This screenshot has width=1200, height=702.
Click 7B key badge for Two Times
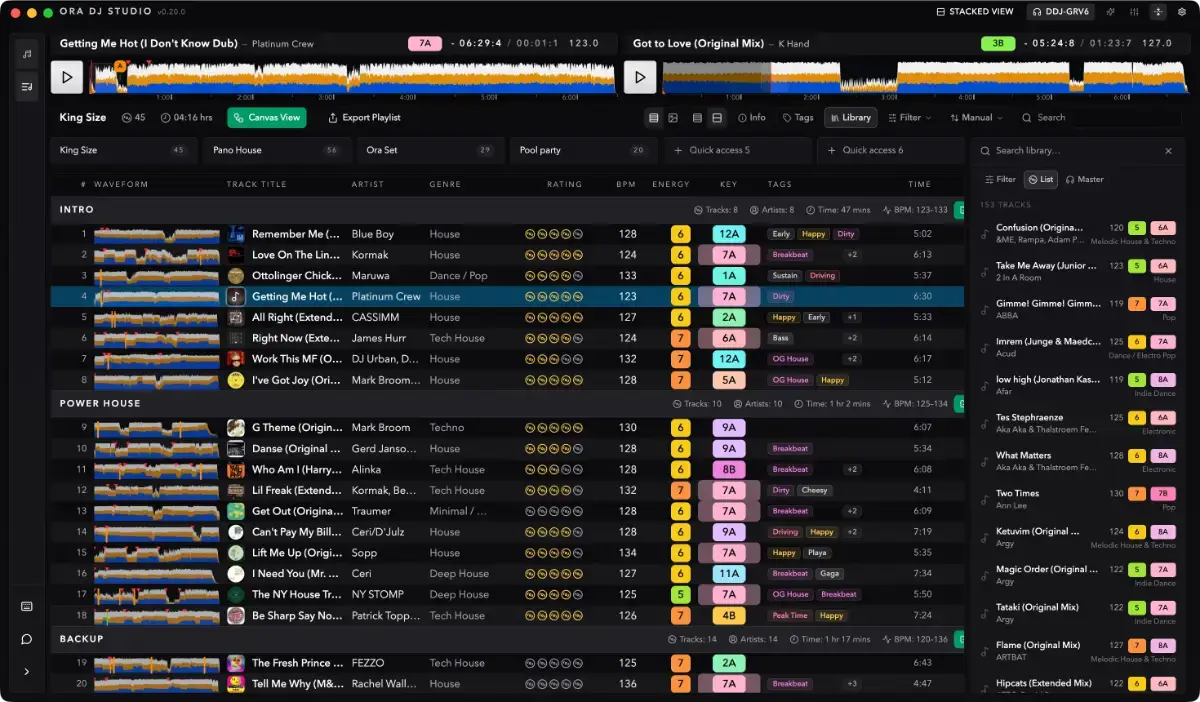click(1162, 493)
